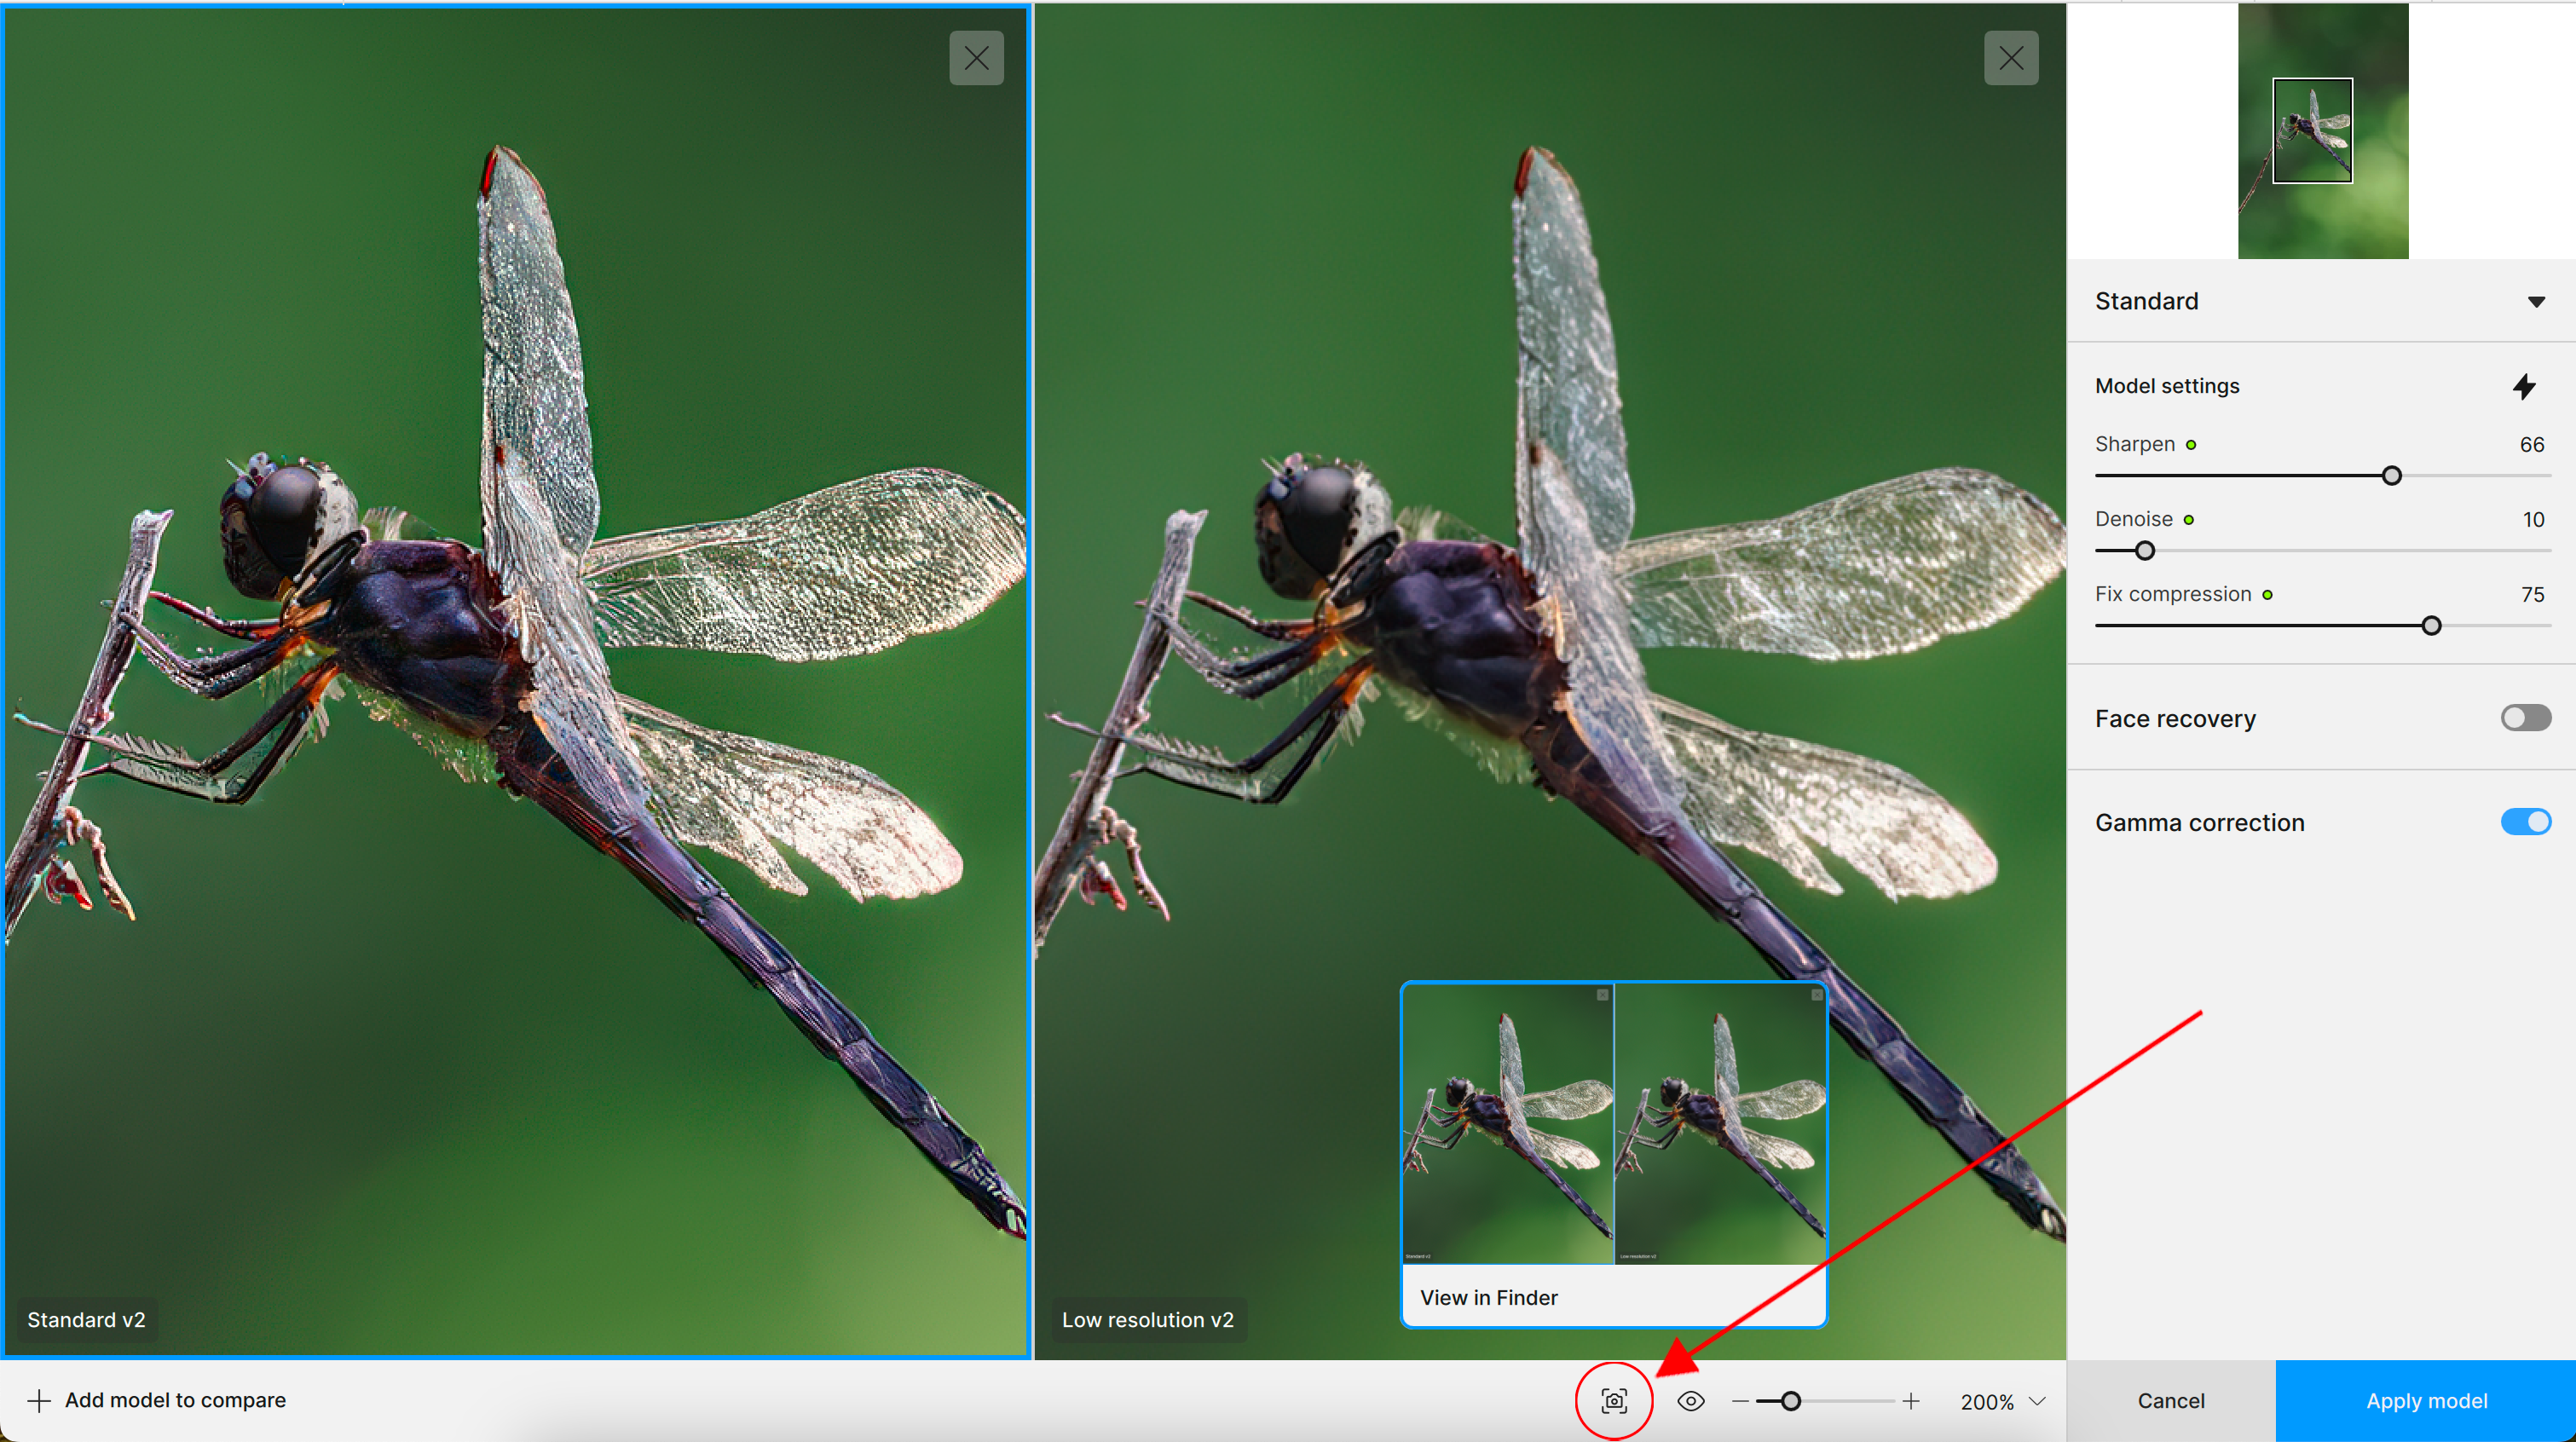This screenshot has width=2576, height=1442.
Task: Click the Denoise slider handle
Action: coord(2144,551)
